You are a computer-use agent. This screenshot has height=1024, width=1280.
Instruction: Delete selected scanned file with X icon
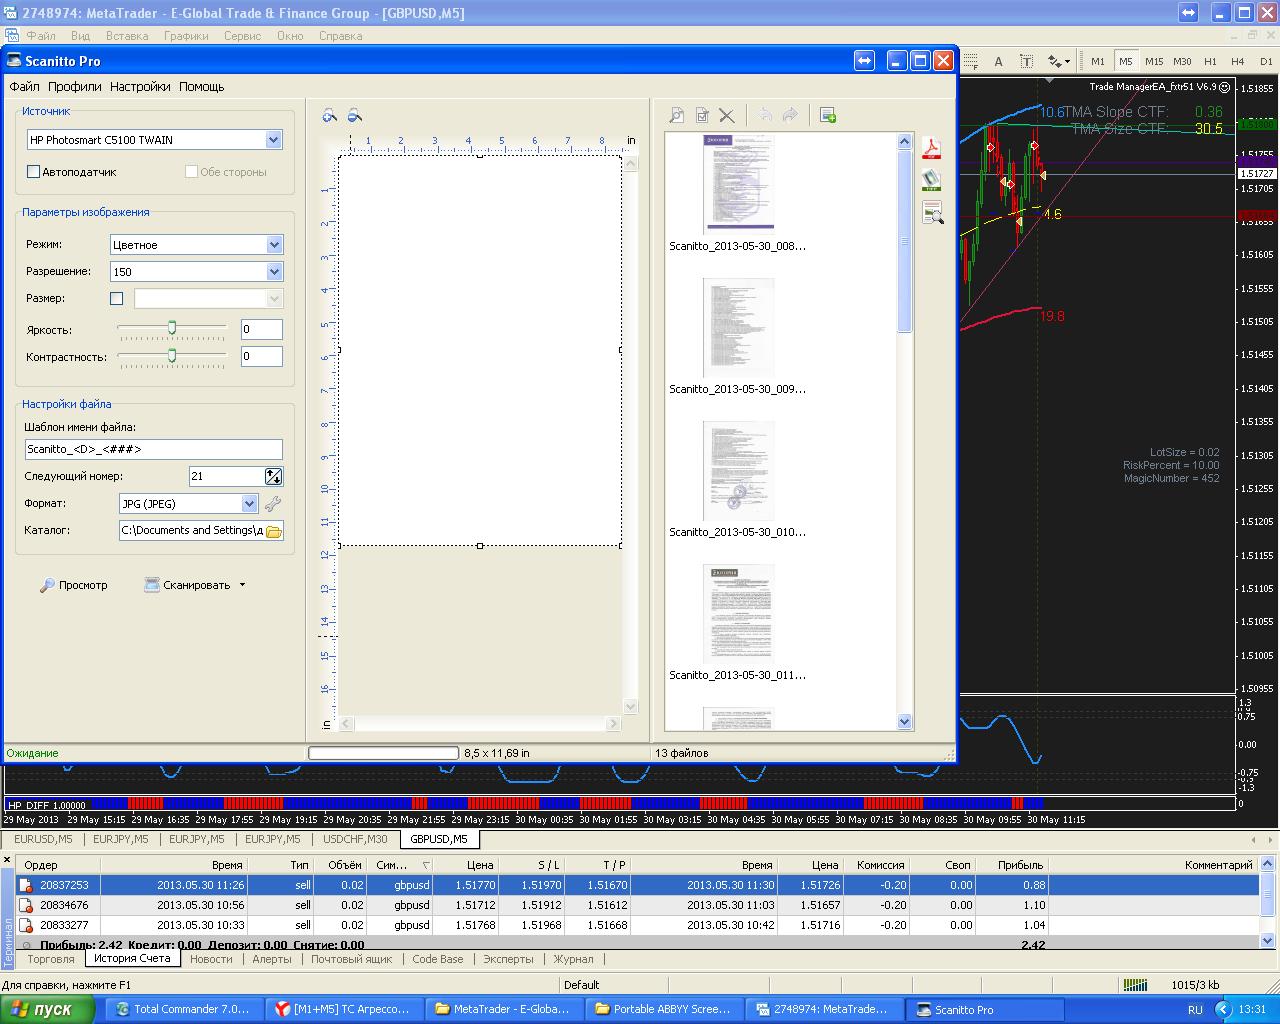pos(727,116)
